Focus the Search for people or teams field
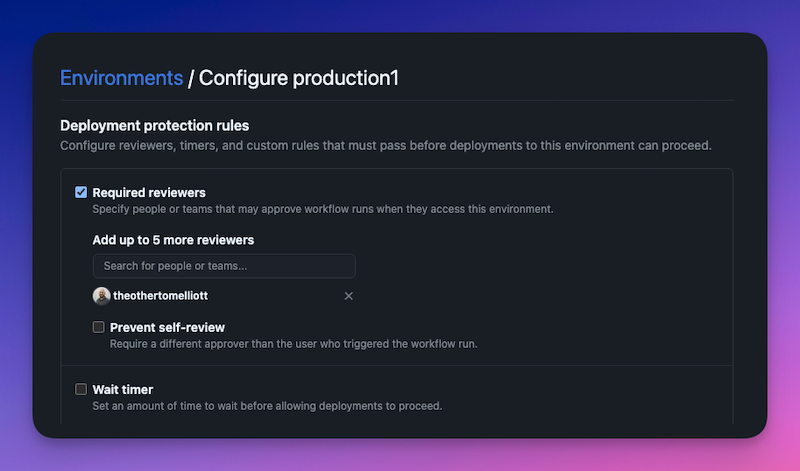This screenshot has width=800, height=471. (x=223, y=266)
